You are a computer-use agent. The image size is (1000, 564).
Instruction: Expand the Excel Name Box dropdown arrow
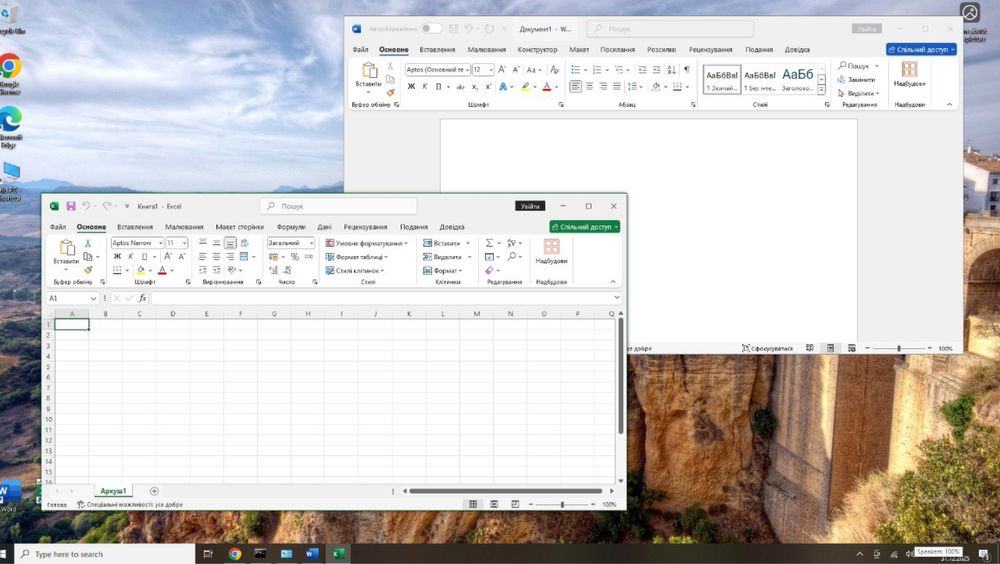point(93,298)
